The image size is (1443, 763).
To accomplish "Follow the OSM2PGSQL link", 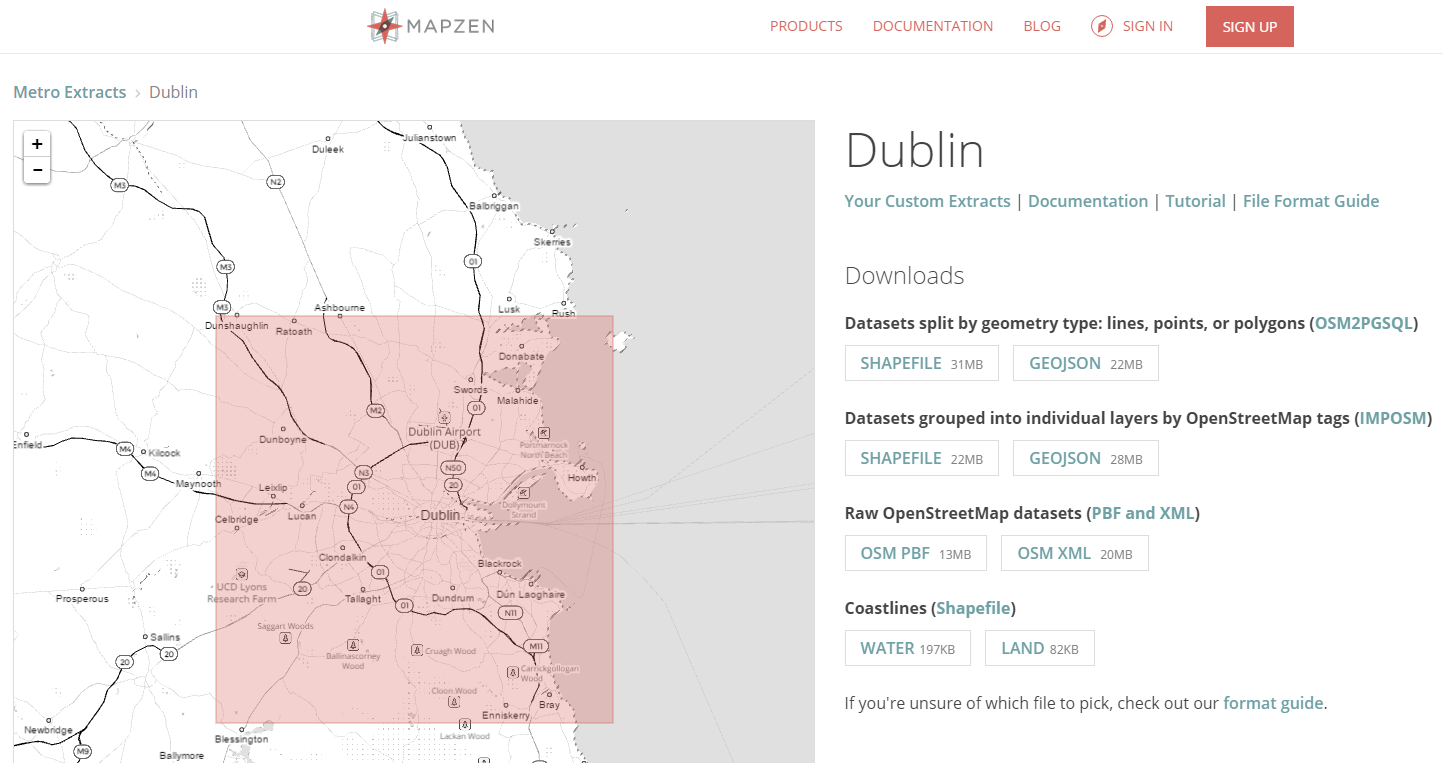I will pos(1364,323).
